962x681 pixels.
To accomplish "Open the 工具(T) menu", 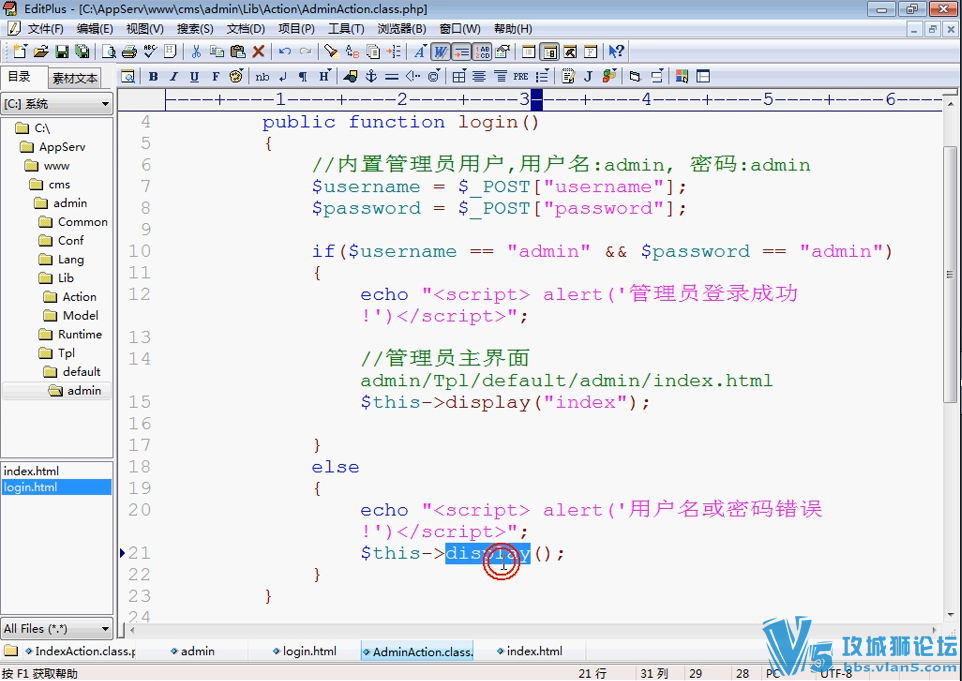I will 346,29.
